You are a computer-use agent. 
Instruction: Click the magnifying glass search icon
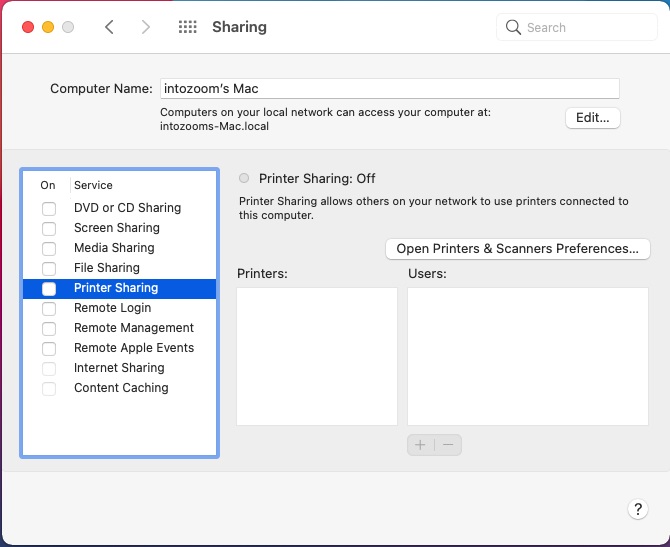[x=514, y=27]
